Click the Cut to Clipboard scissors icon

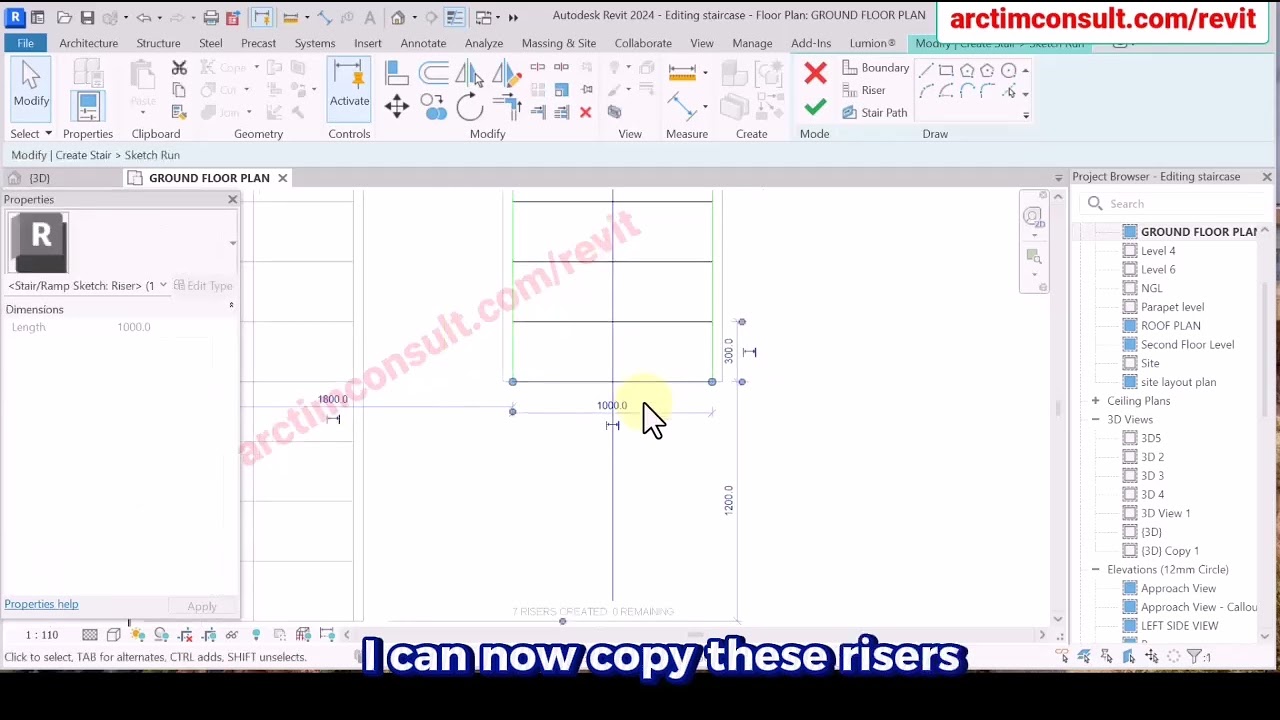179,68
